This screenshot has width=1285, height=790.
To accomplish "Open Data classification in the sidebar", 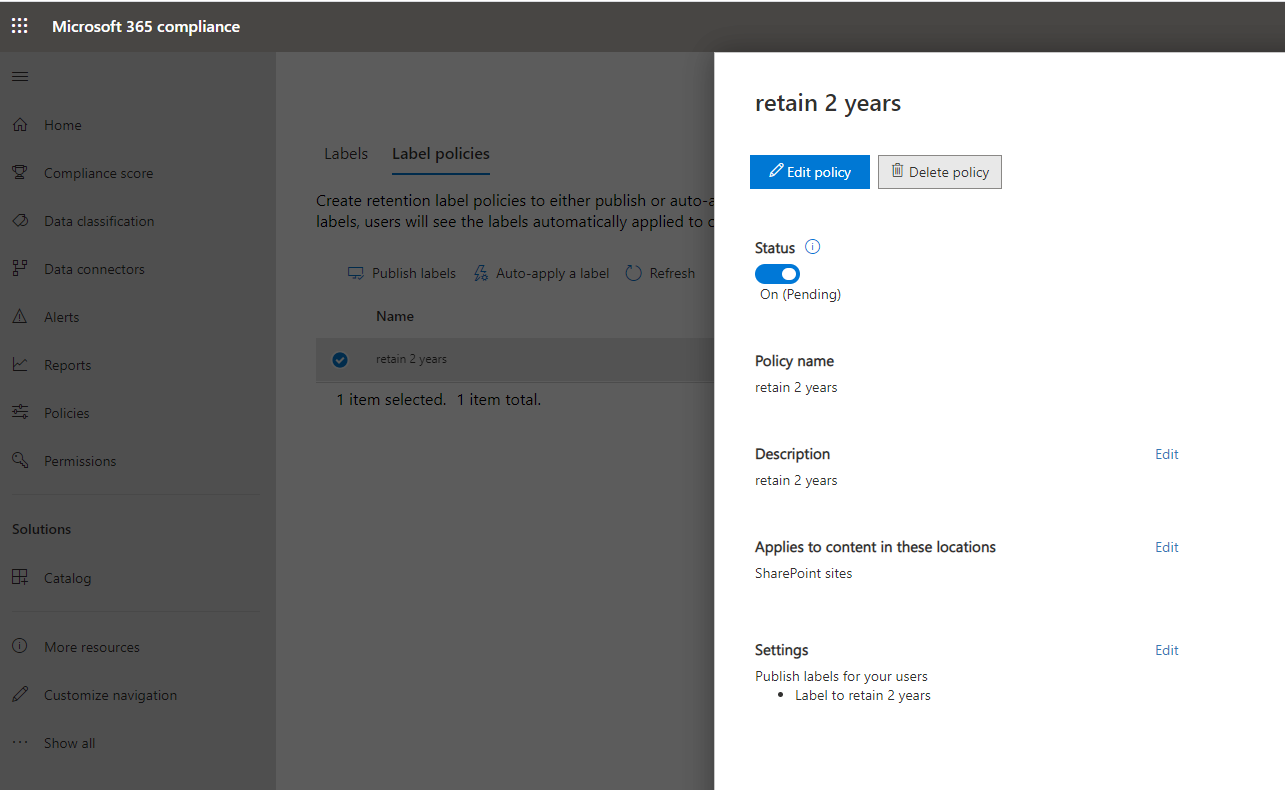I will 99,221.
